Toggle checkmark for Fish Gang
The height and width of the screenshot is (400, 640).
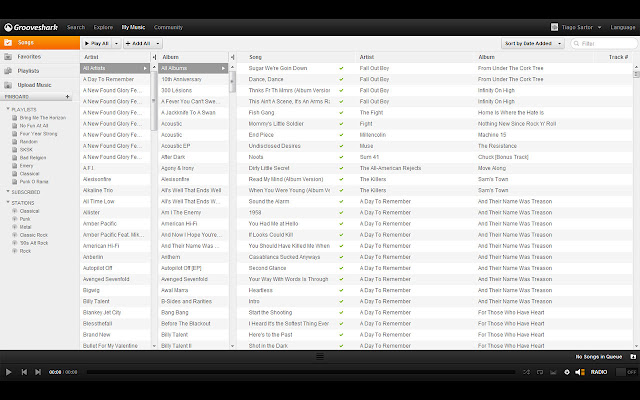click(x=341, y=113)
